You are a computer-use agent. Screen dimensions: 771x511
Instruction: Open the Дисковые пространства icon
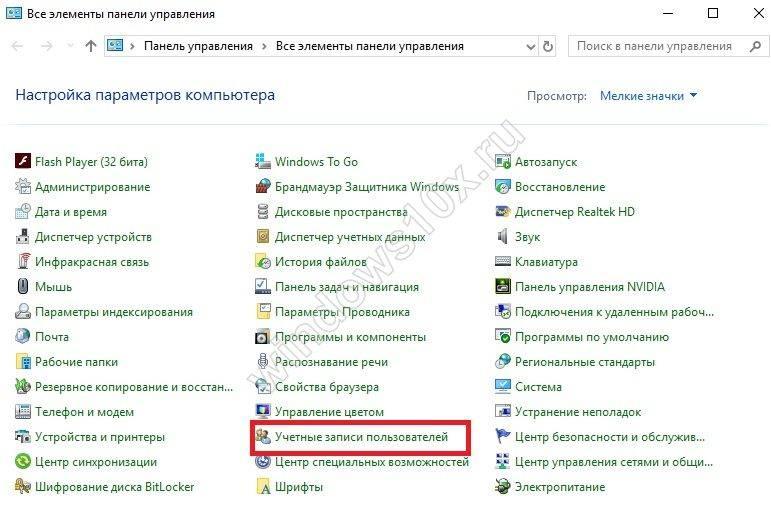coord(263,211)
